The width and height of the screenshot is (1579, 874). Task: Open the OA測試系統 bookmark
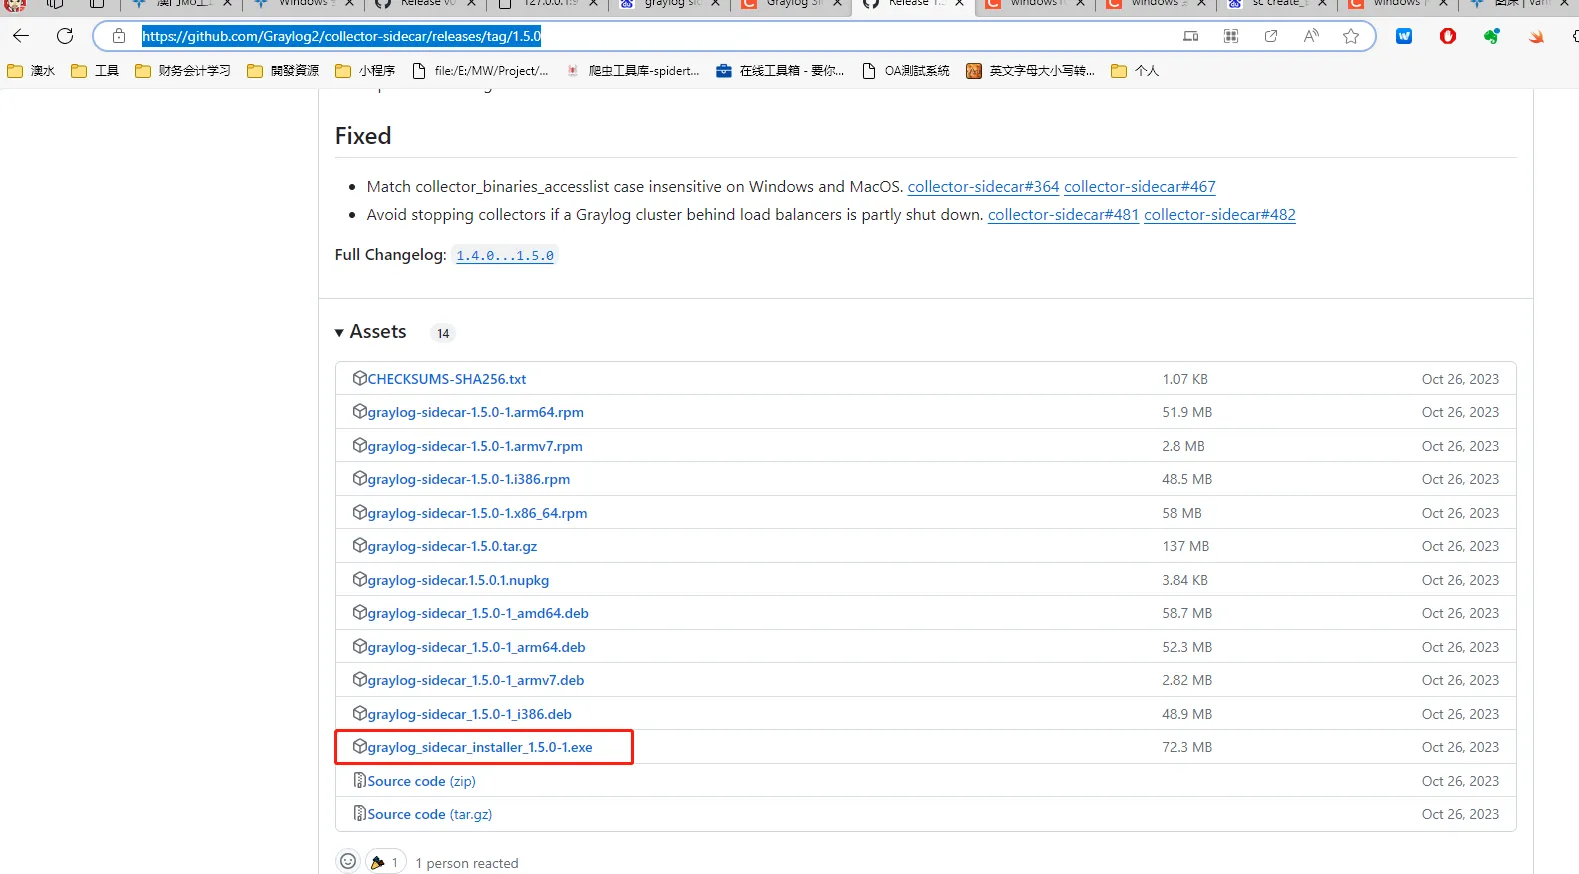(906, 71)
